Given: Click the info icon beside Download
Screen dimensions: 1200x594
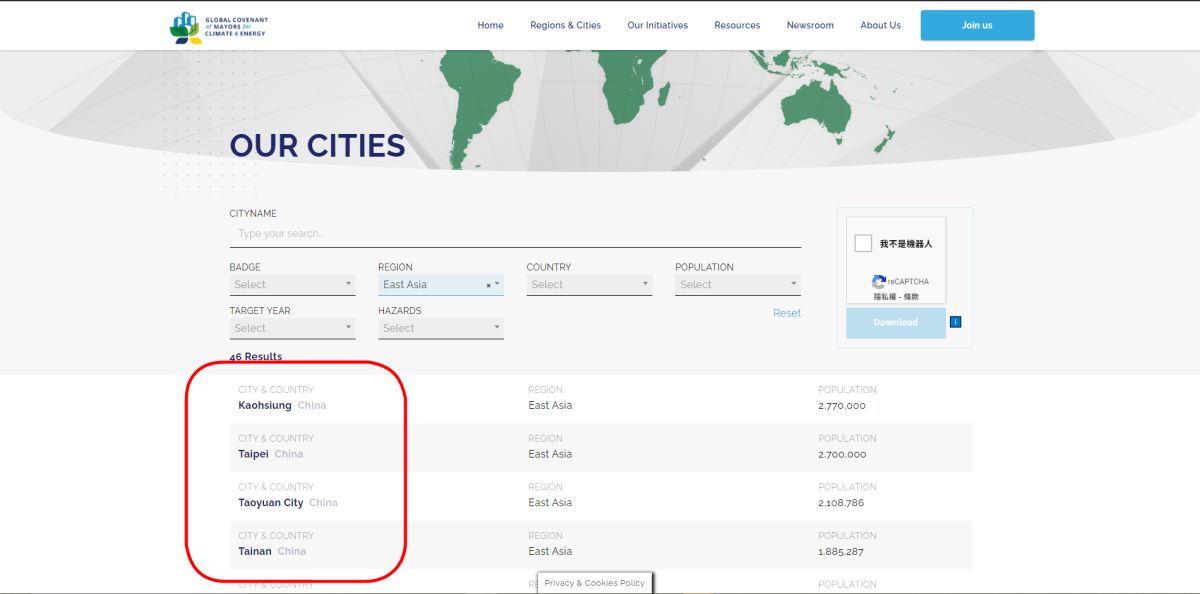Looking at the screenshot, I should tap(955, 322).
